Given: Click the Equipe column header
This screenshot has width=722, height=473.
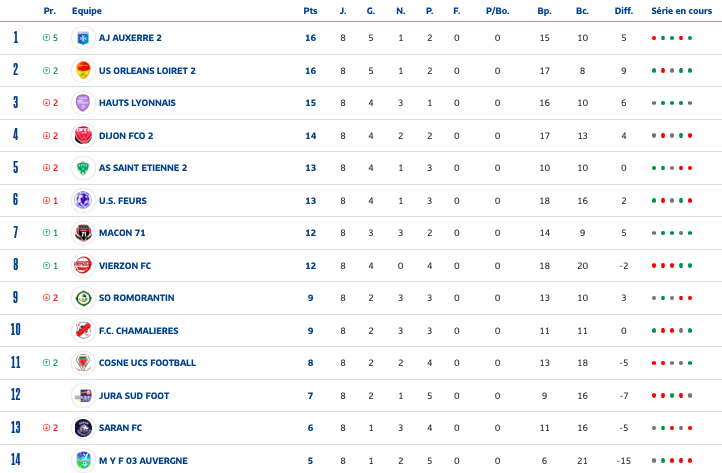Looking at the screenshot, I should coord(86,10).
